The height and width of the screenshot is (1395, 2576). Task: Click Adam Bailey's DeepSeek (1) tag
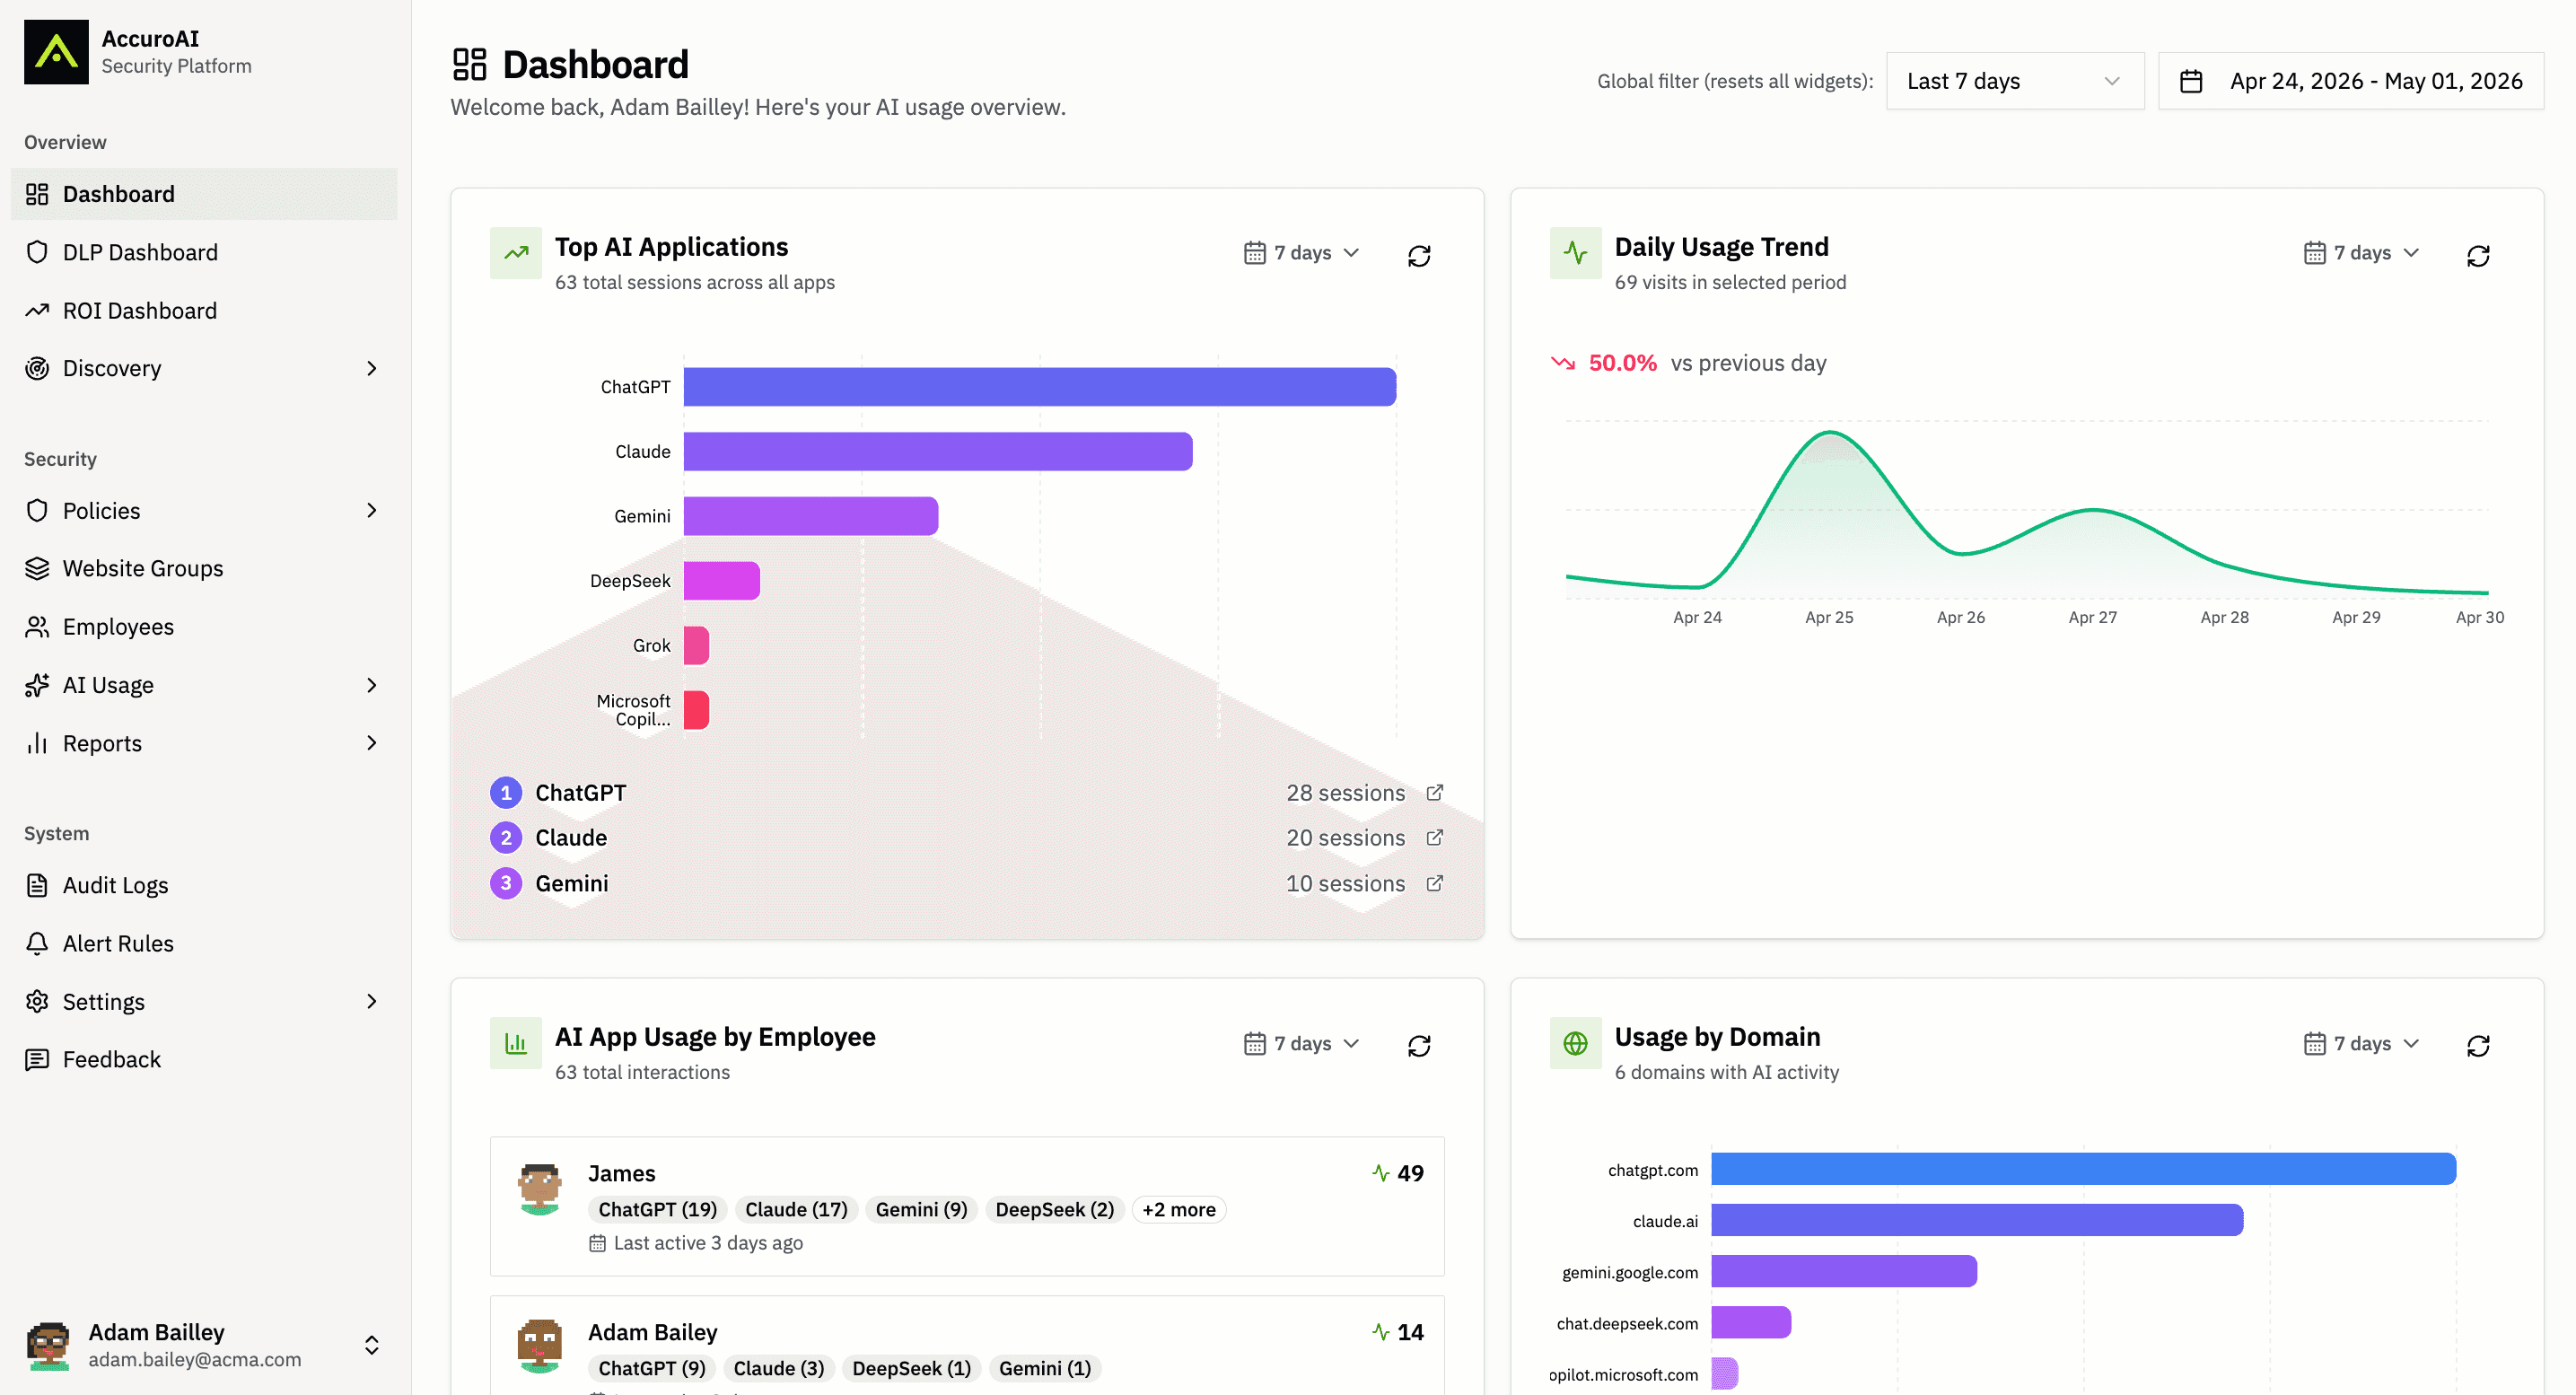(x=911, y=1368)
